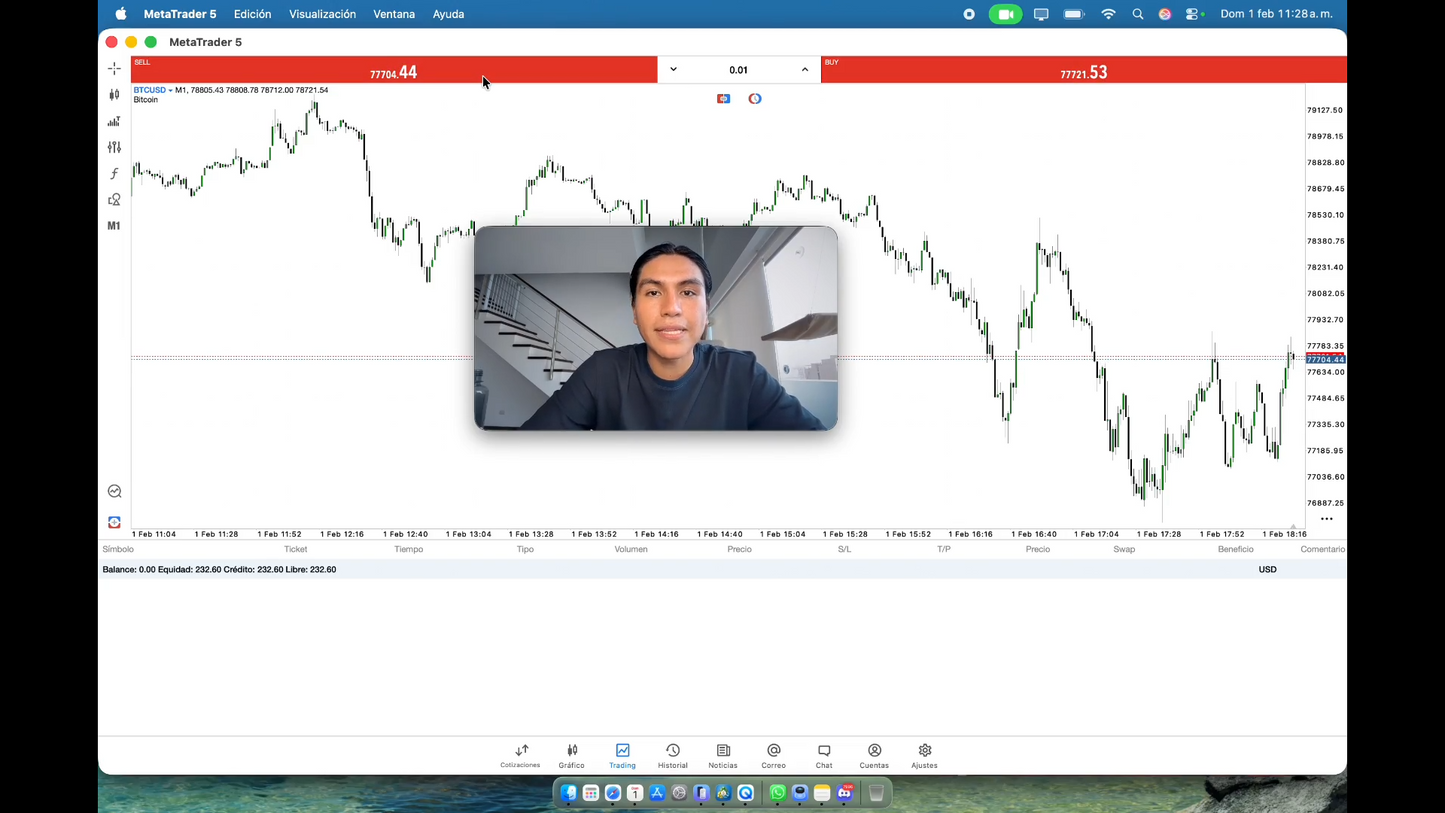
Task: Open Cuentas with the profile icon
Action: click(x=873, y=756)
